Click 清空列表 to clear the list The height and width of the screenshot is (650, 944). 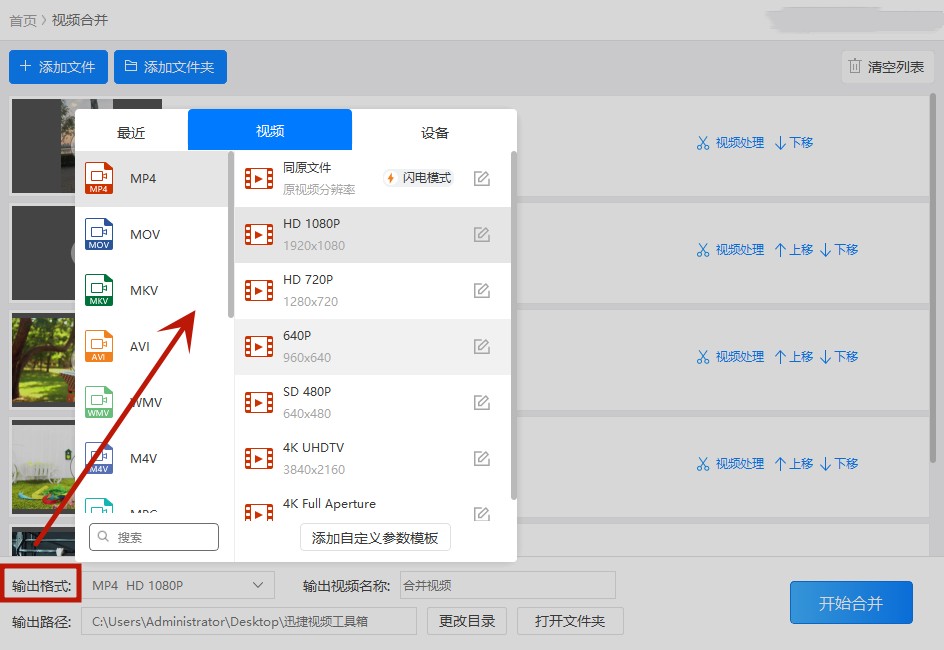(887, 67)
